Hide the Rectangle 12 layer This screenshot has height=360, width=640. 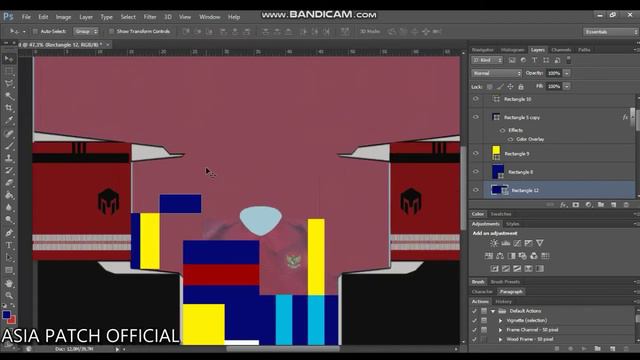(x=476, y=190)
